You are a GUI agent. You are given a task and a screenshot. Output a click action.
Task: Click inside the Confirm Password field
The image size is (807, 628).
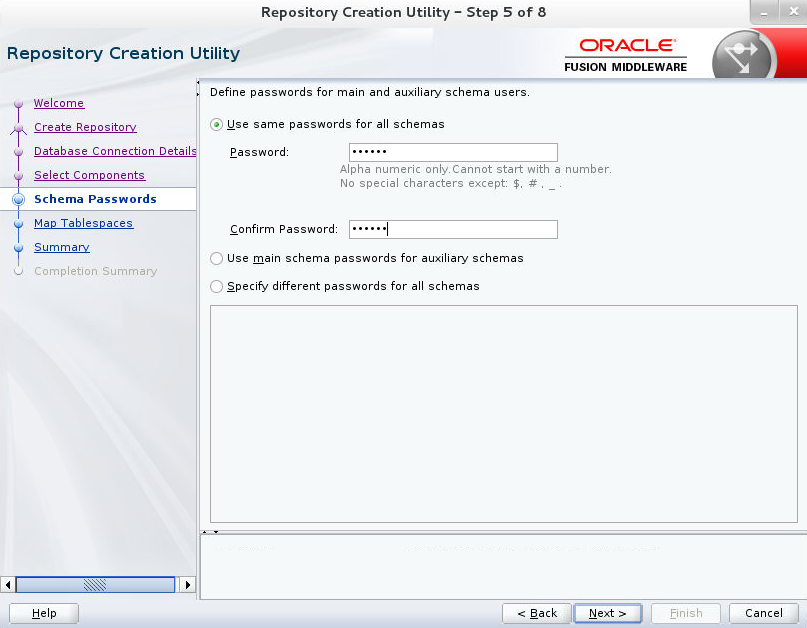[452, 229]
